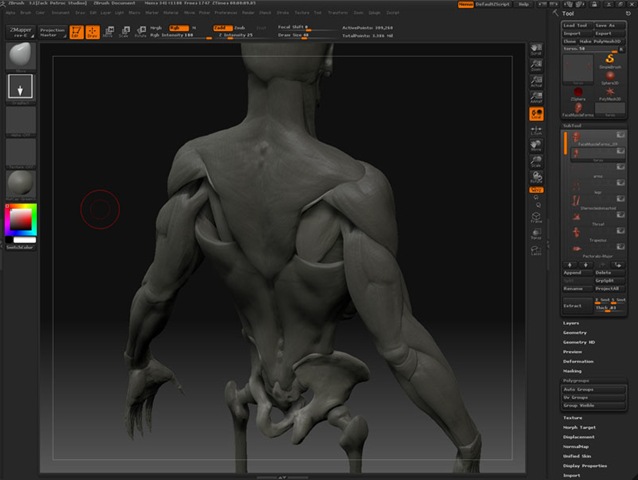Expand the Masking section
This screenshot has width=638, height=480.
(572, 371)
